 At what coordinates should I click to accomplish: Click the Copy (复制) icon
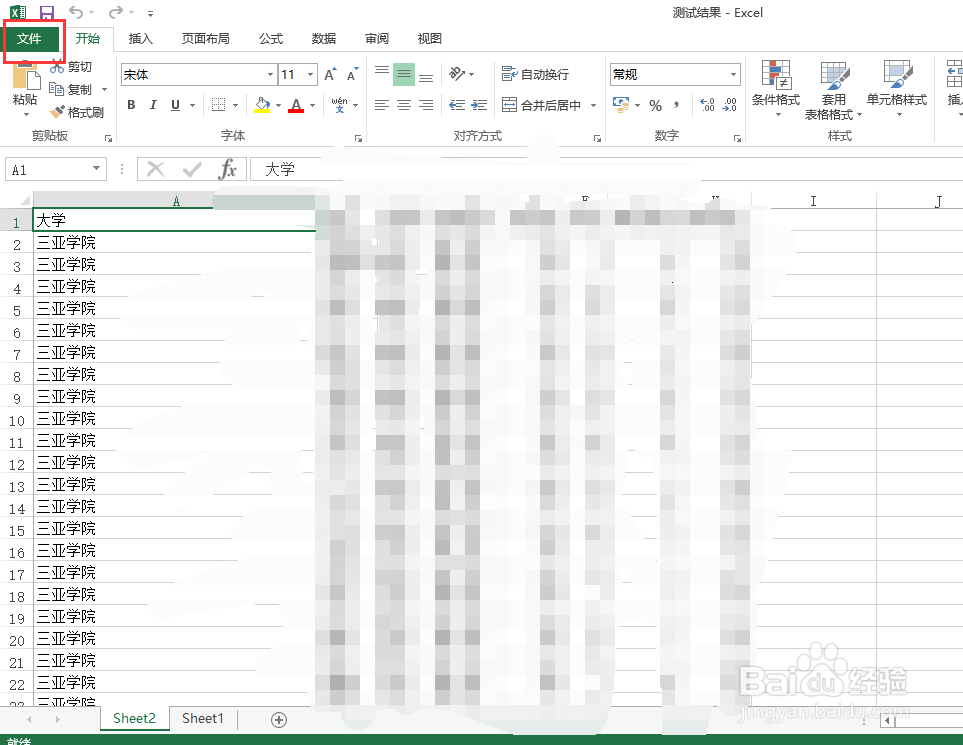pyautogui.click(x=59, y=89)
